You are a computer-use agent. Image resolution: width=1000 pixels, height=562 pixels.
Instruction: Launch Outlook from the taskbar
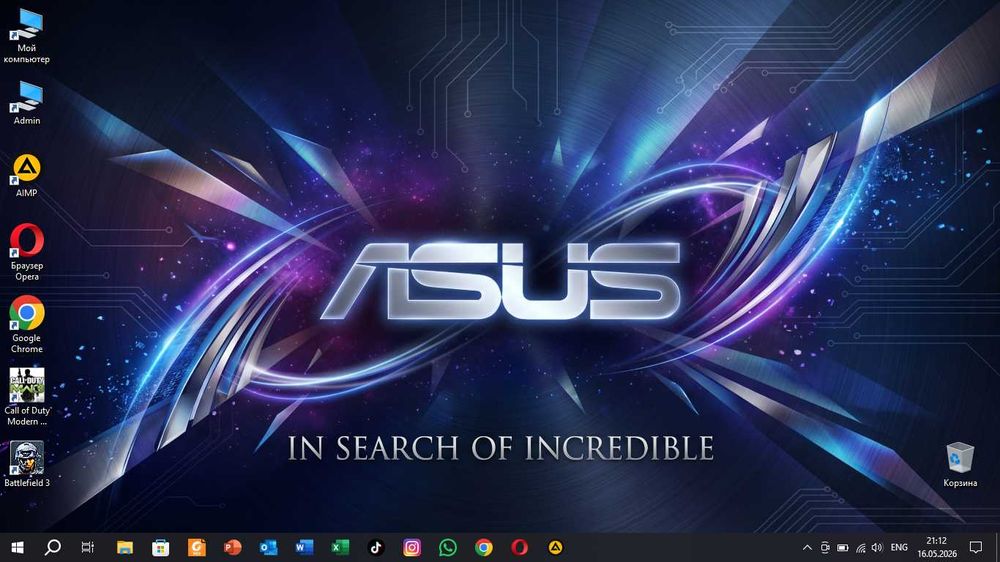(x=268, y=547)
